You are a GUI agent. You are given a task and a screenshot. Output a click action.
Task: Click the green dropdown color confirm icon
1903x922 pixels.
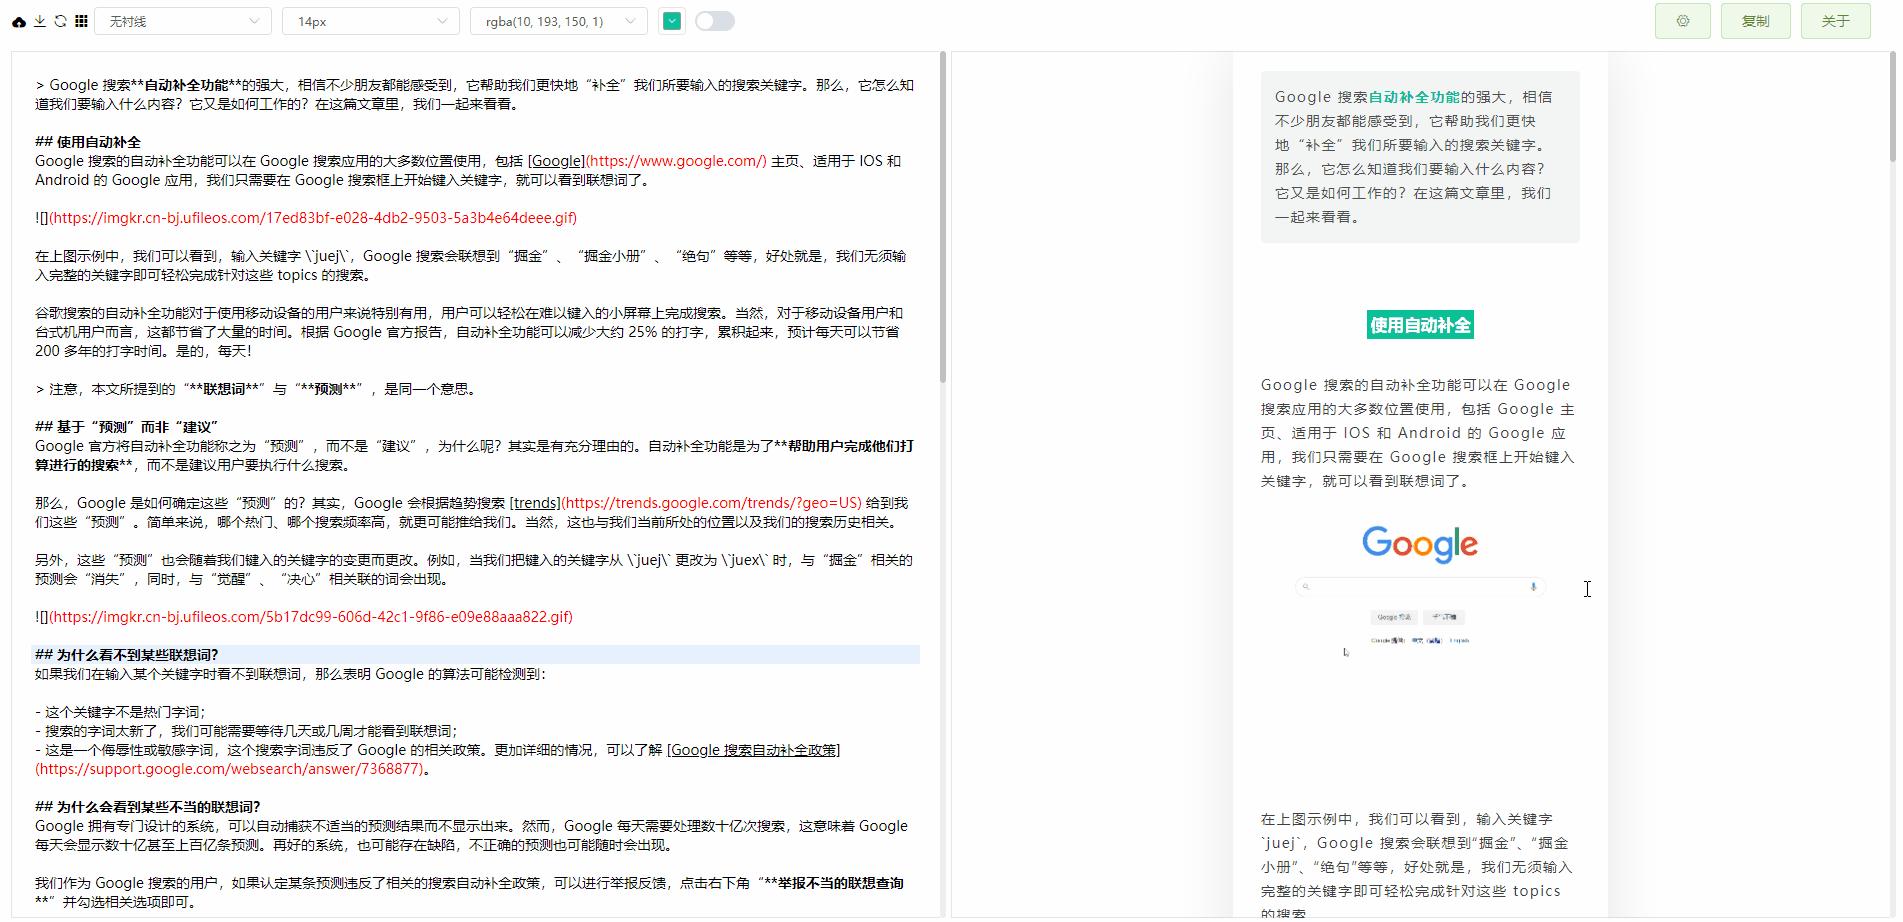(x=671, y=20)
